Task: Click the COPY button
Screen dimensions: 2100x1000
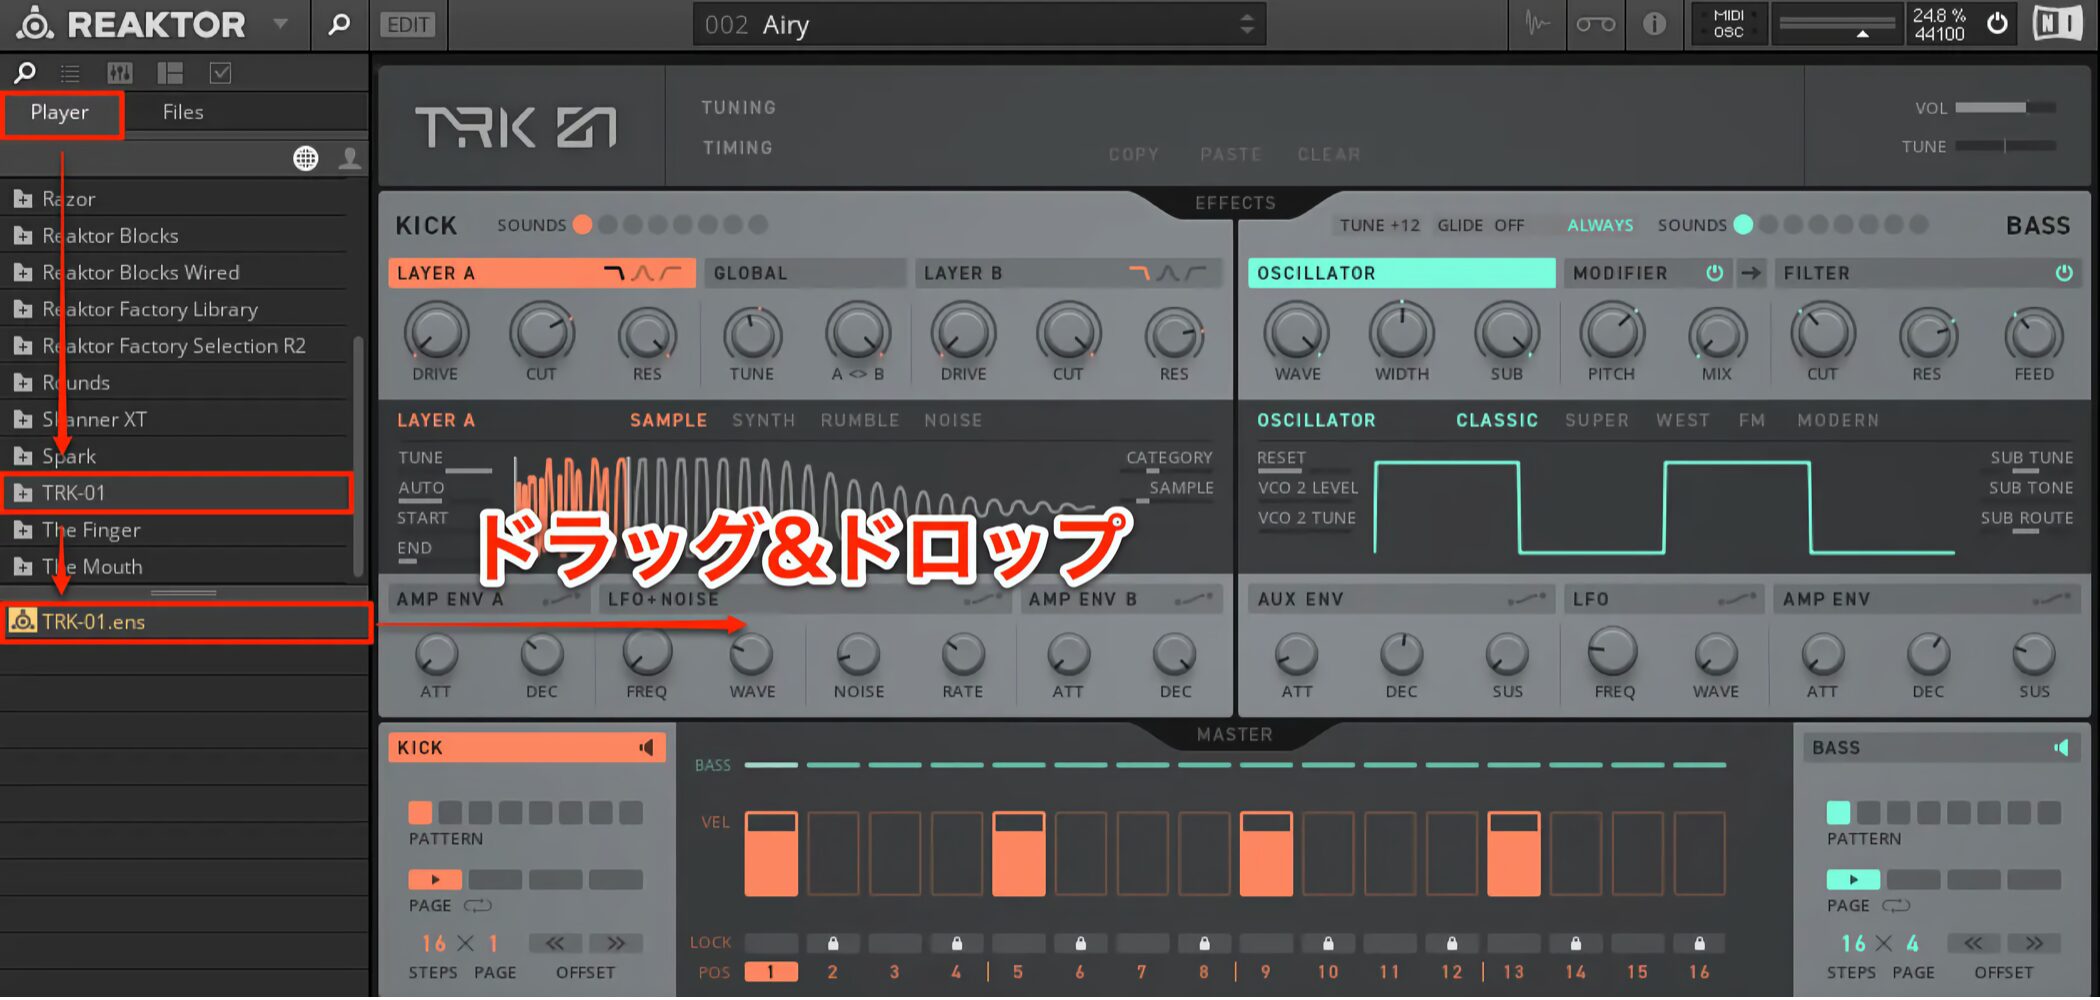Action: coord(1133,155)
